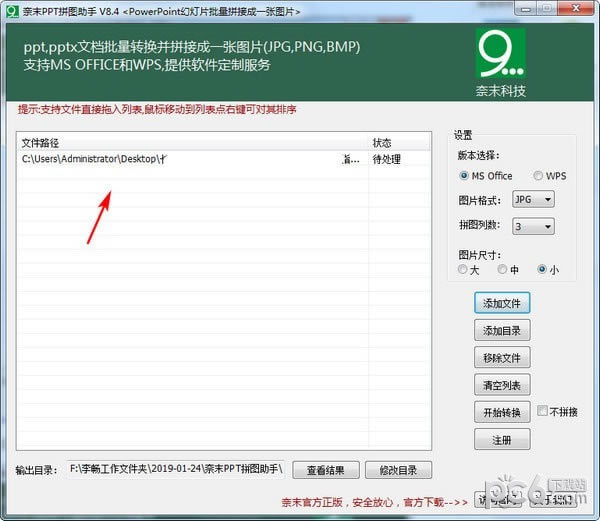Click the 添加目录 button

(501, 330)
